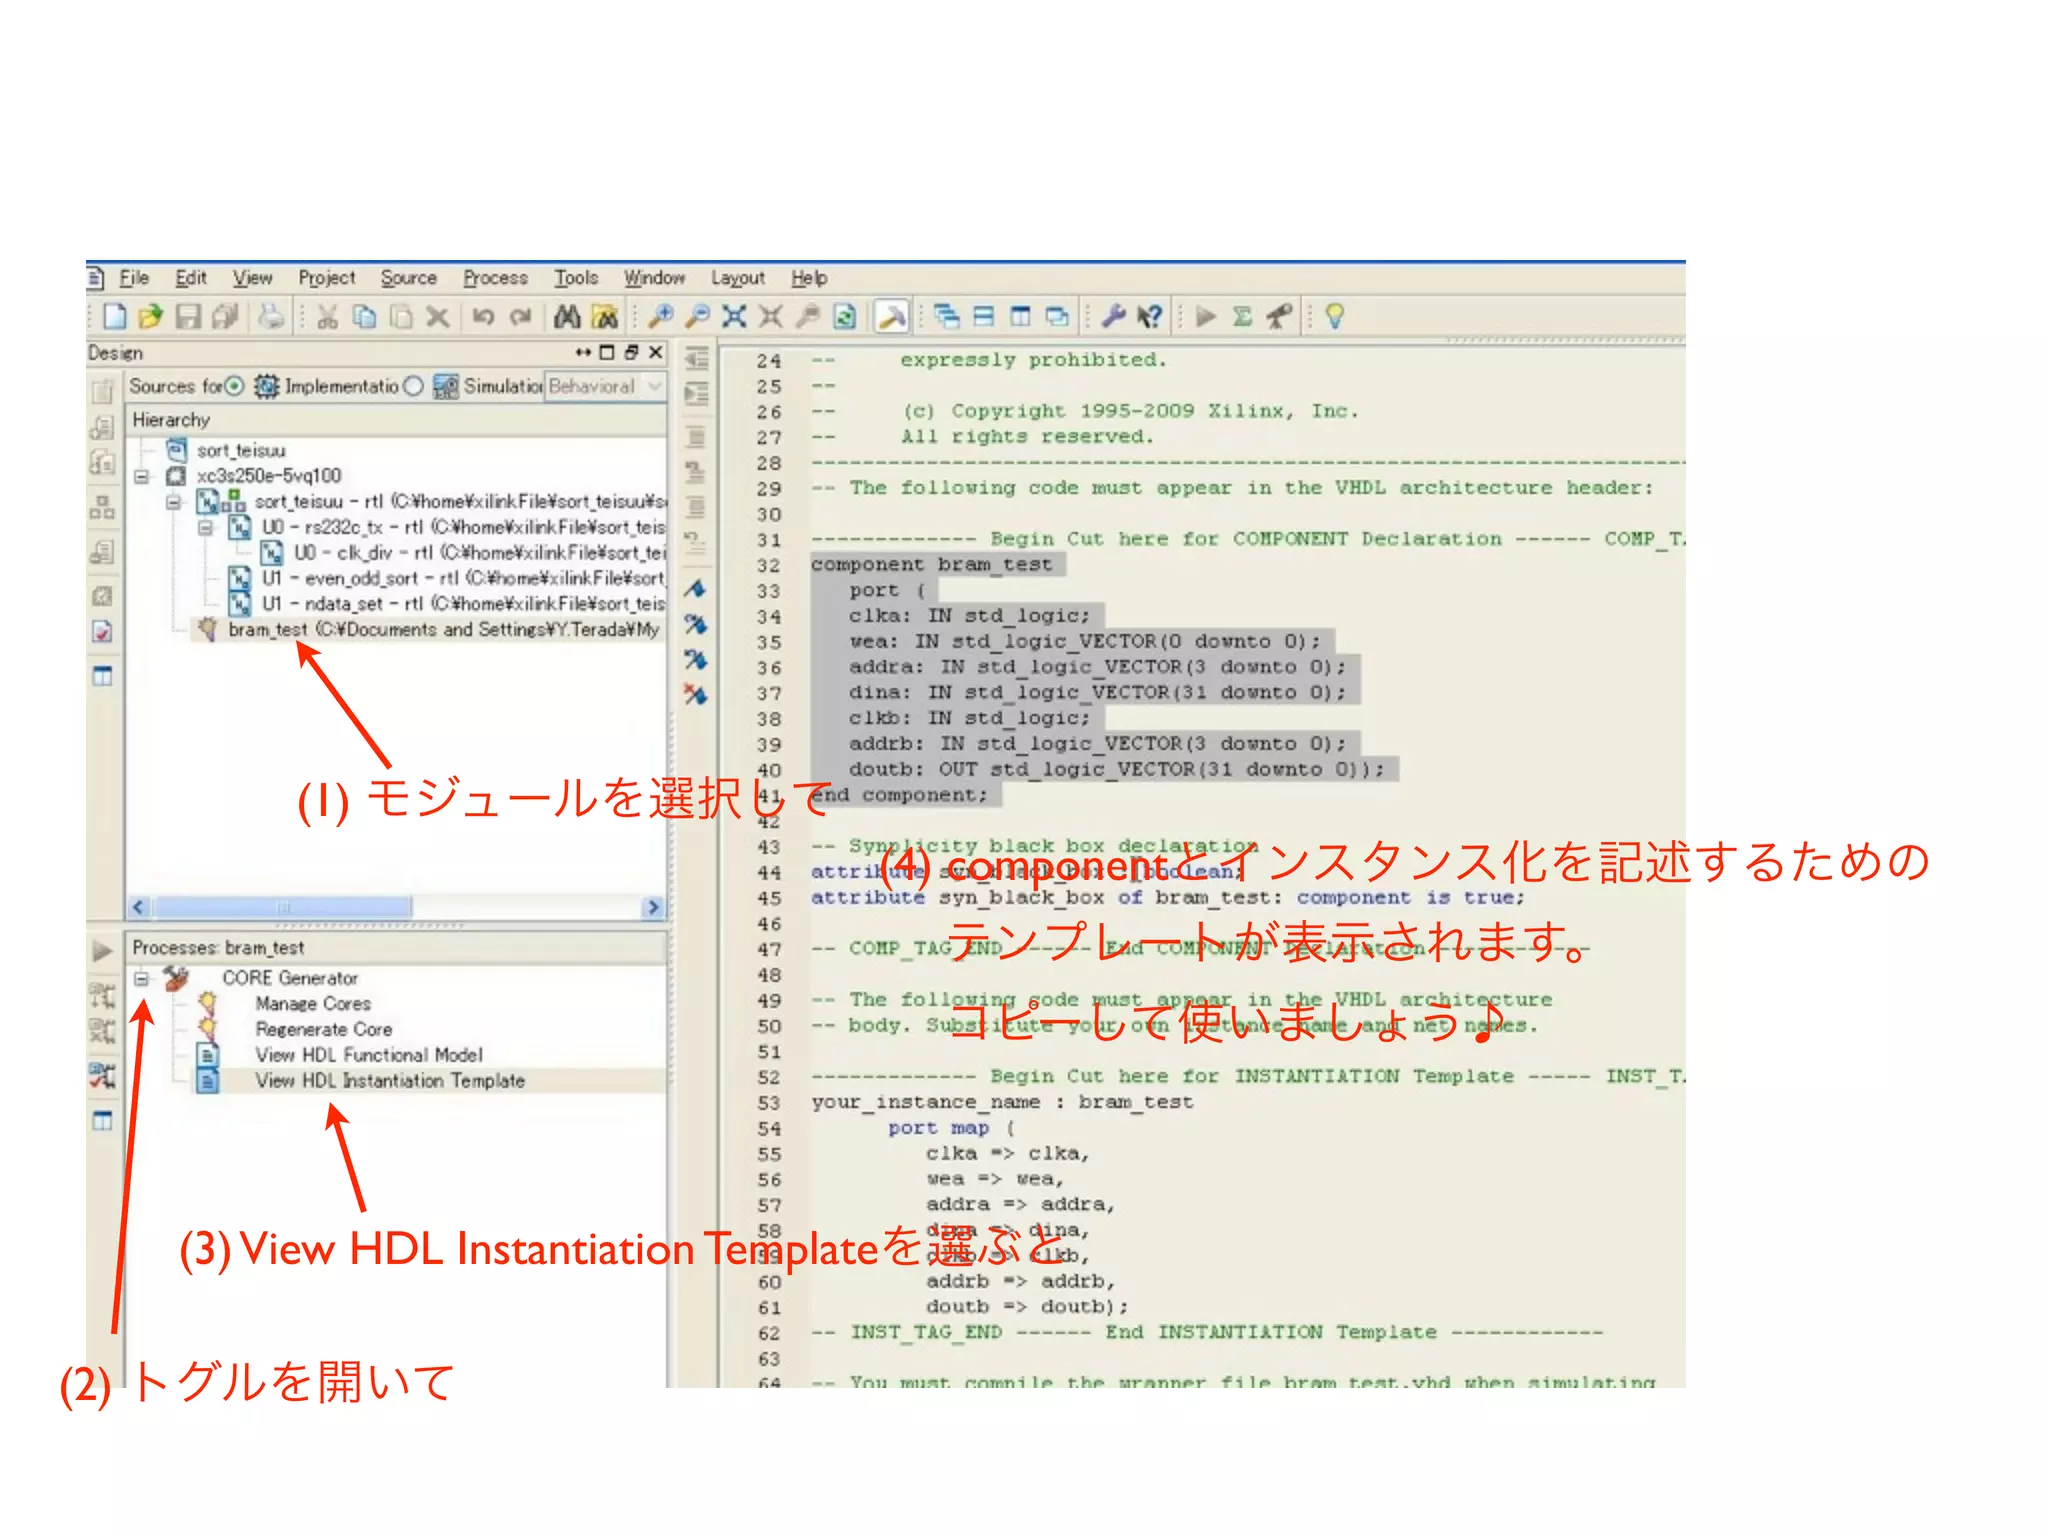Open the View menu
Image resolution: width=2048 pixels, height=1536 pixels.
click(252, 278)
